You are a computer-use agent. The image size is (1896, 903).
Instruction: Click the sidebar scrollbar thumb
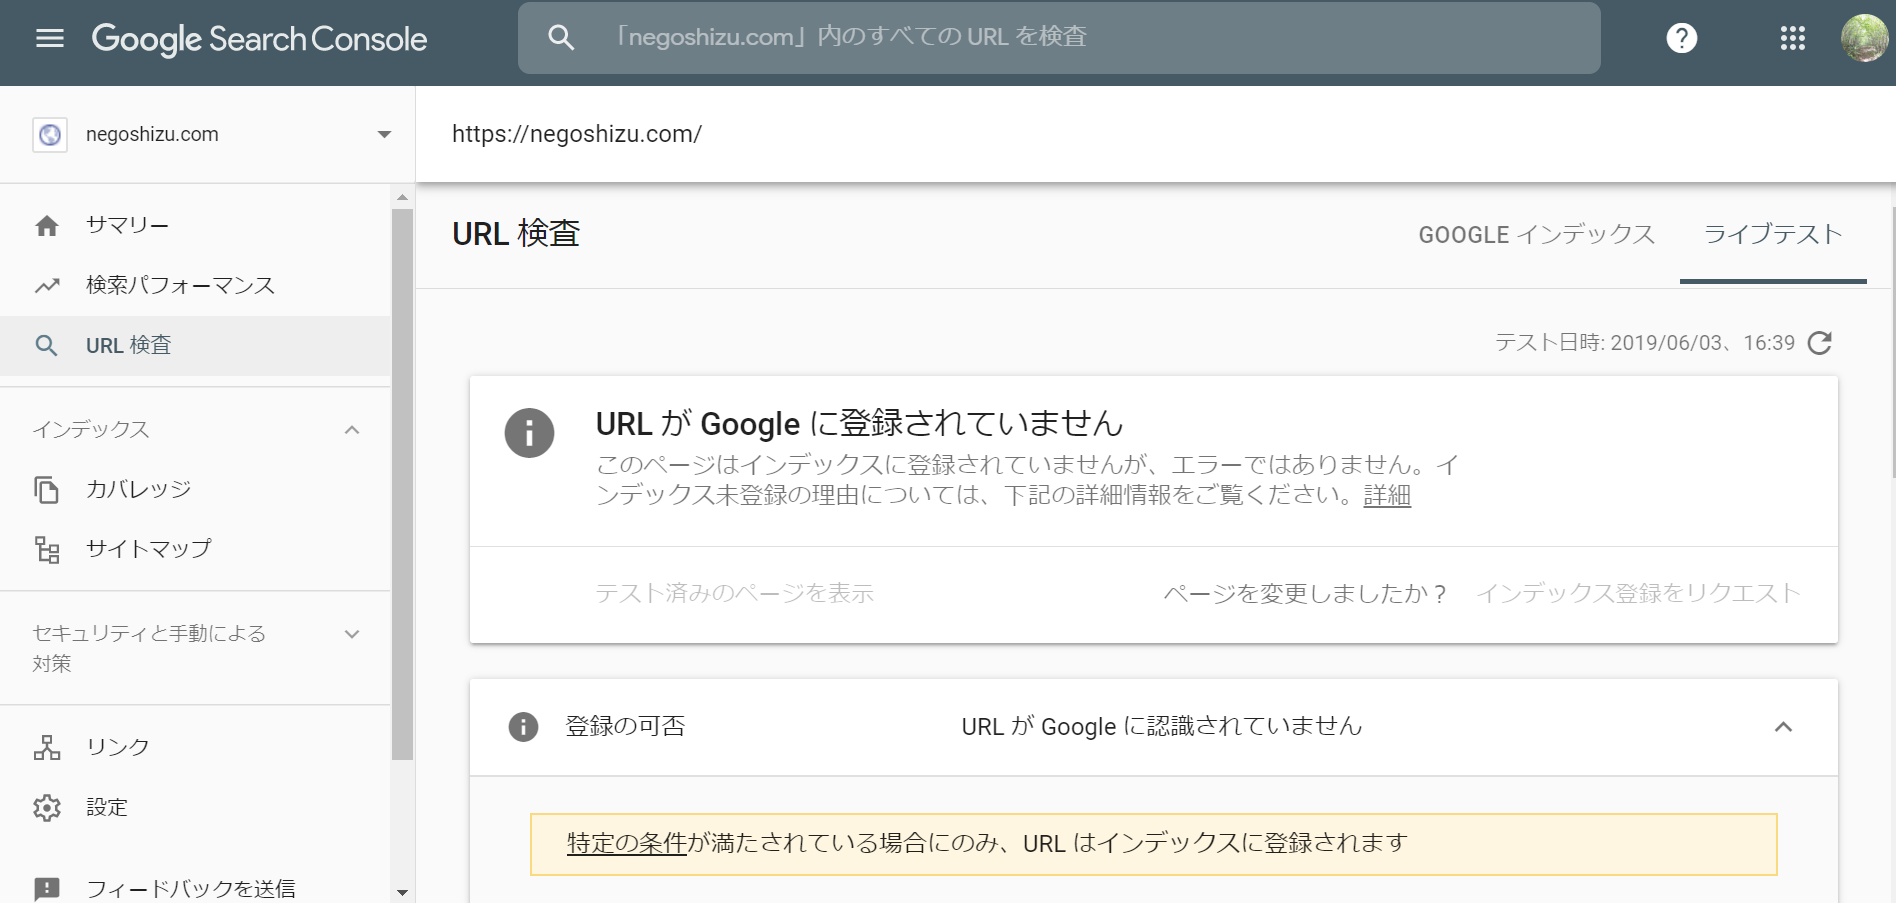(402, 484)
